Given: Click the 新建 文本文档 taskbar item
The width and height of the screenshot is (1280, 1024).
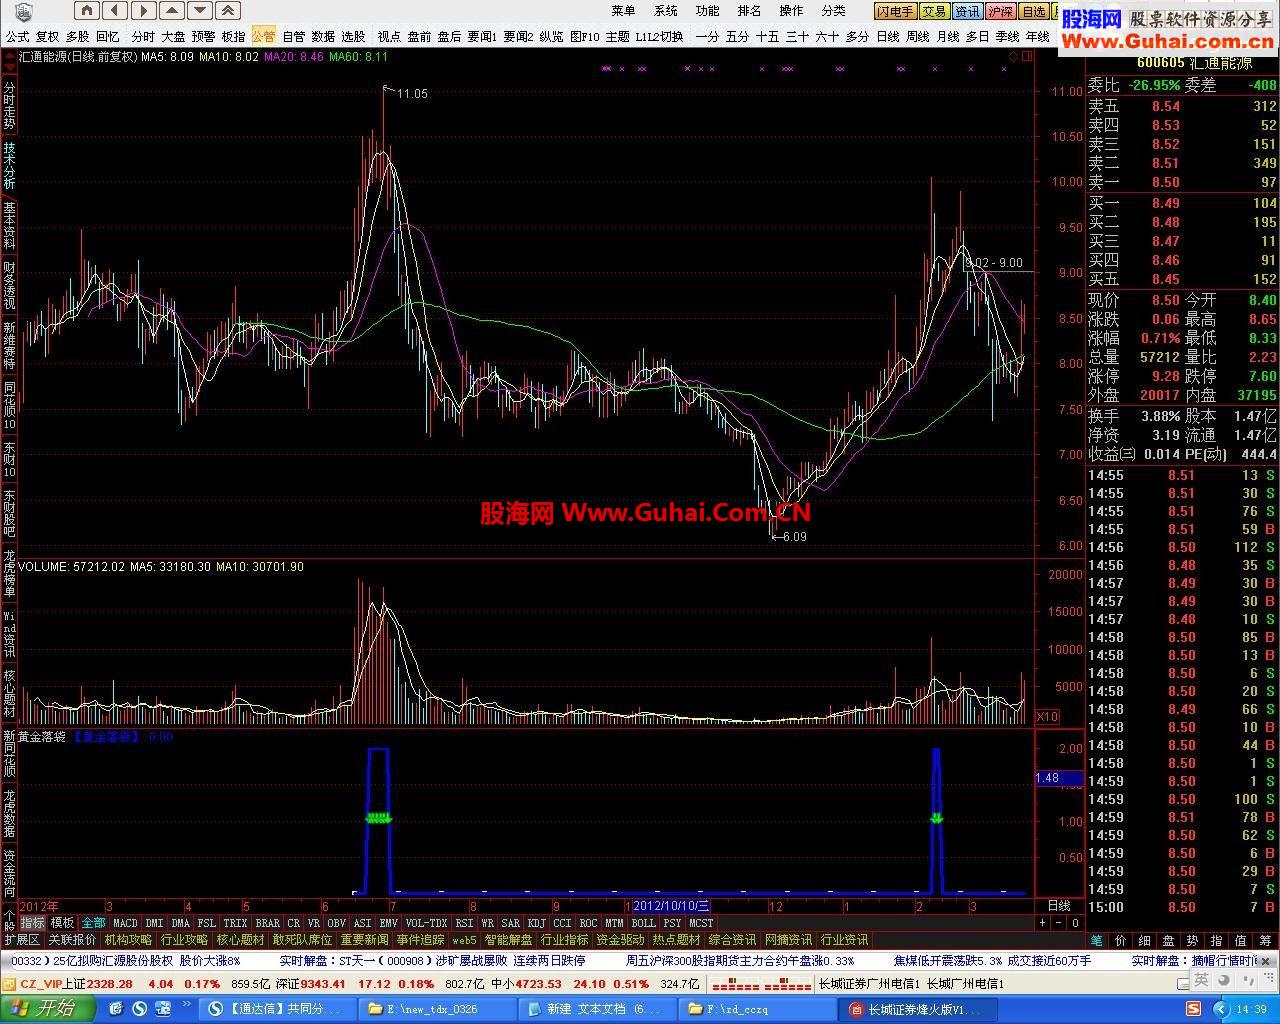Looking at the screenshot, I should [x=596, y=1009].
